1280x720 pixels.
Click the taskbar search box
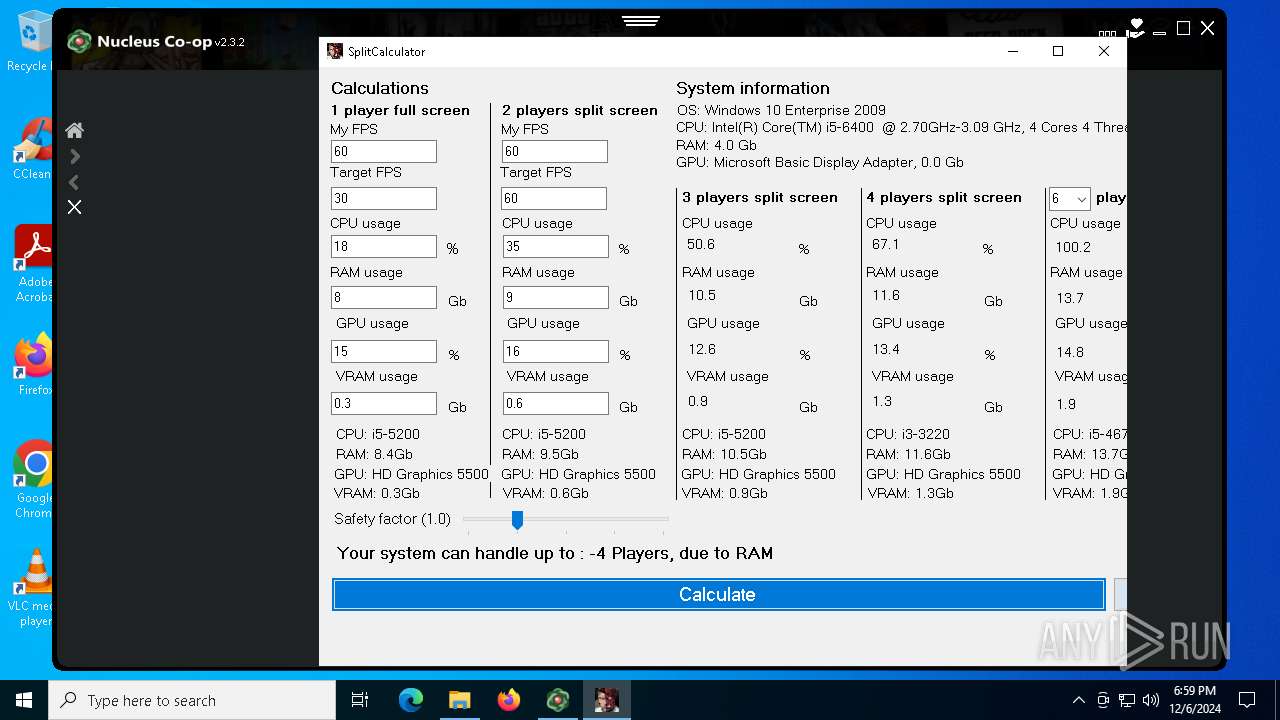pos(192,700)
